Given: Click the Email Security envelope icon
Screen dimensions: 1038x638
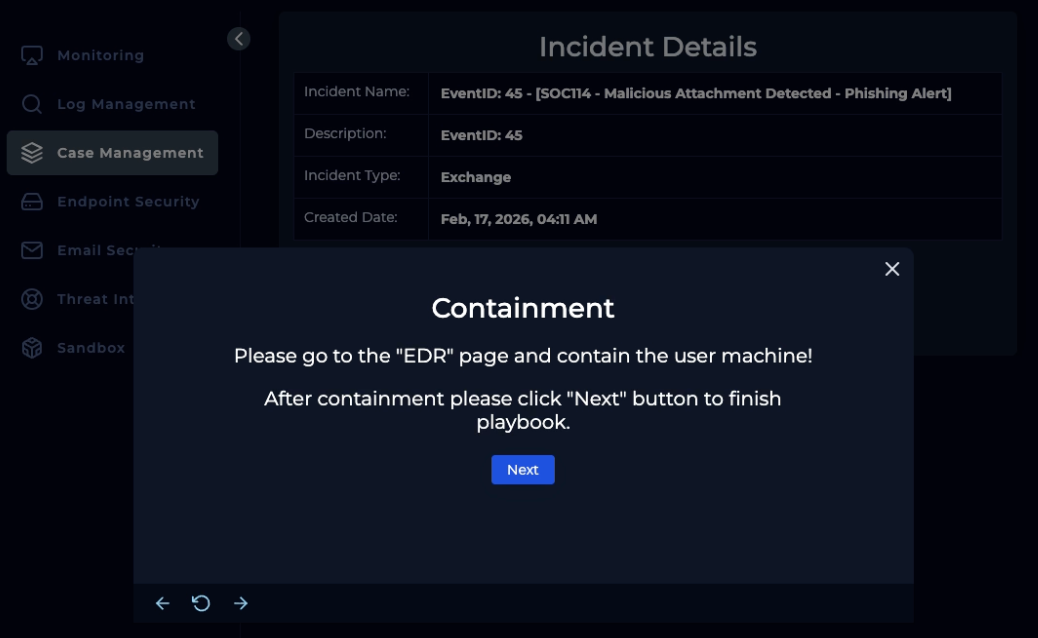Looking at the screenshot, I should coord(32,250).
